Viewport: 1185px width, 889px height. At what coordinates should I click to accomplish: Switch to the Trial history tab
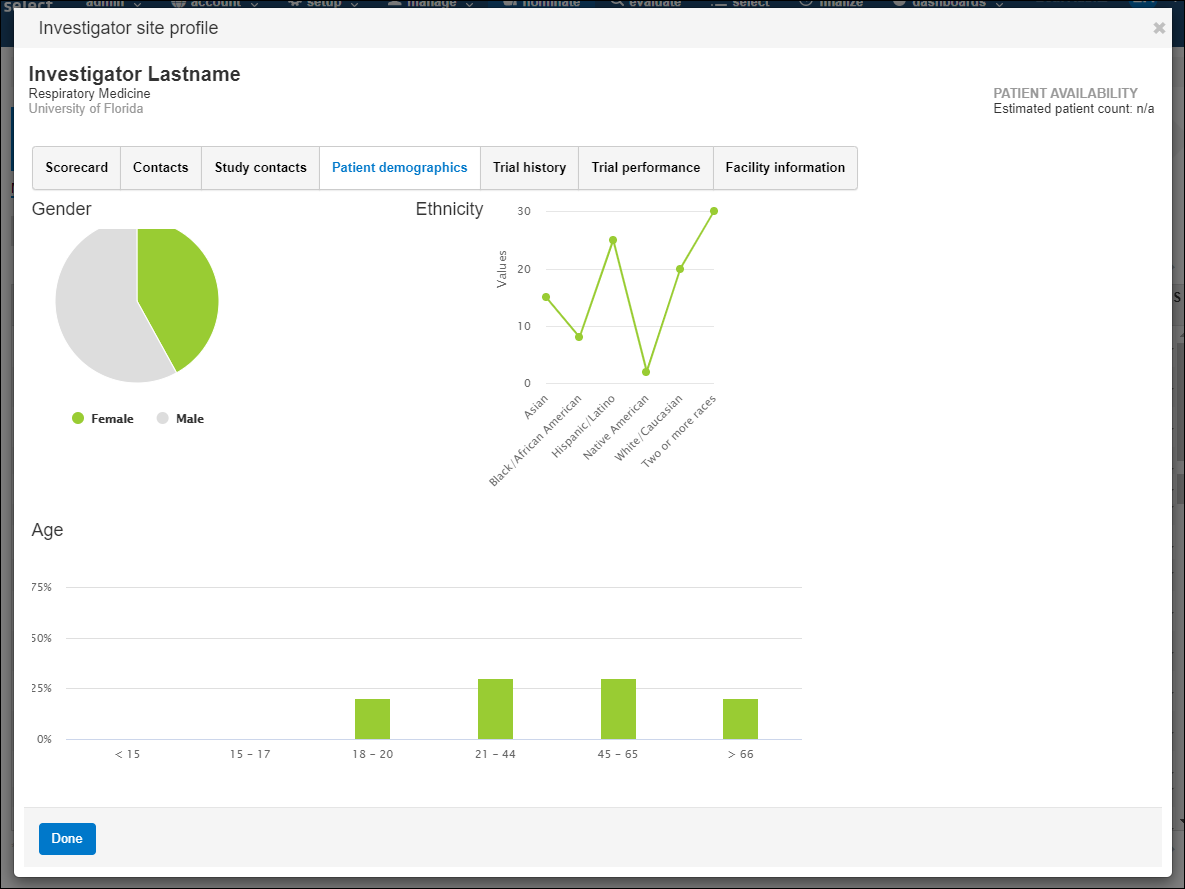click(x=530, y=168)
